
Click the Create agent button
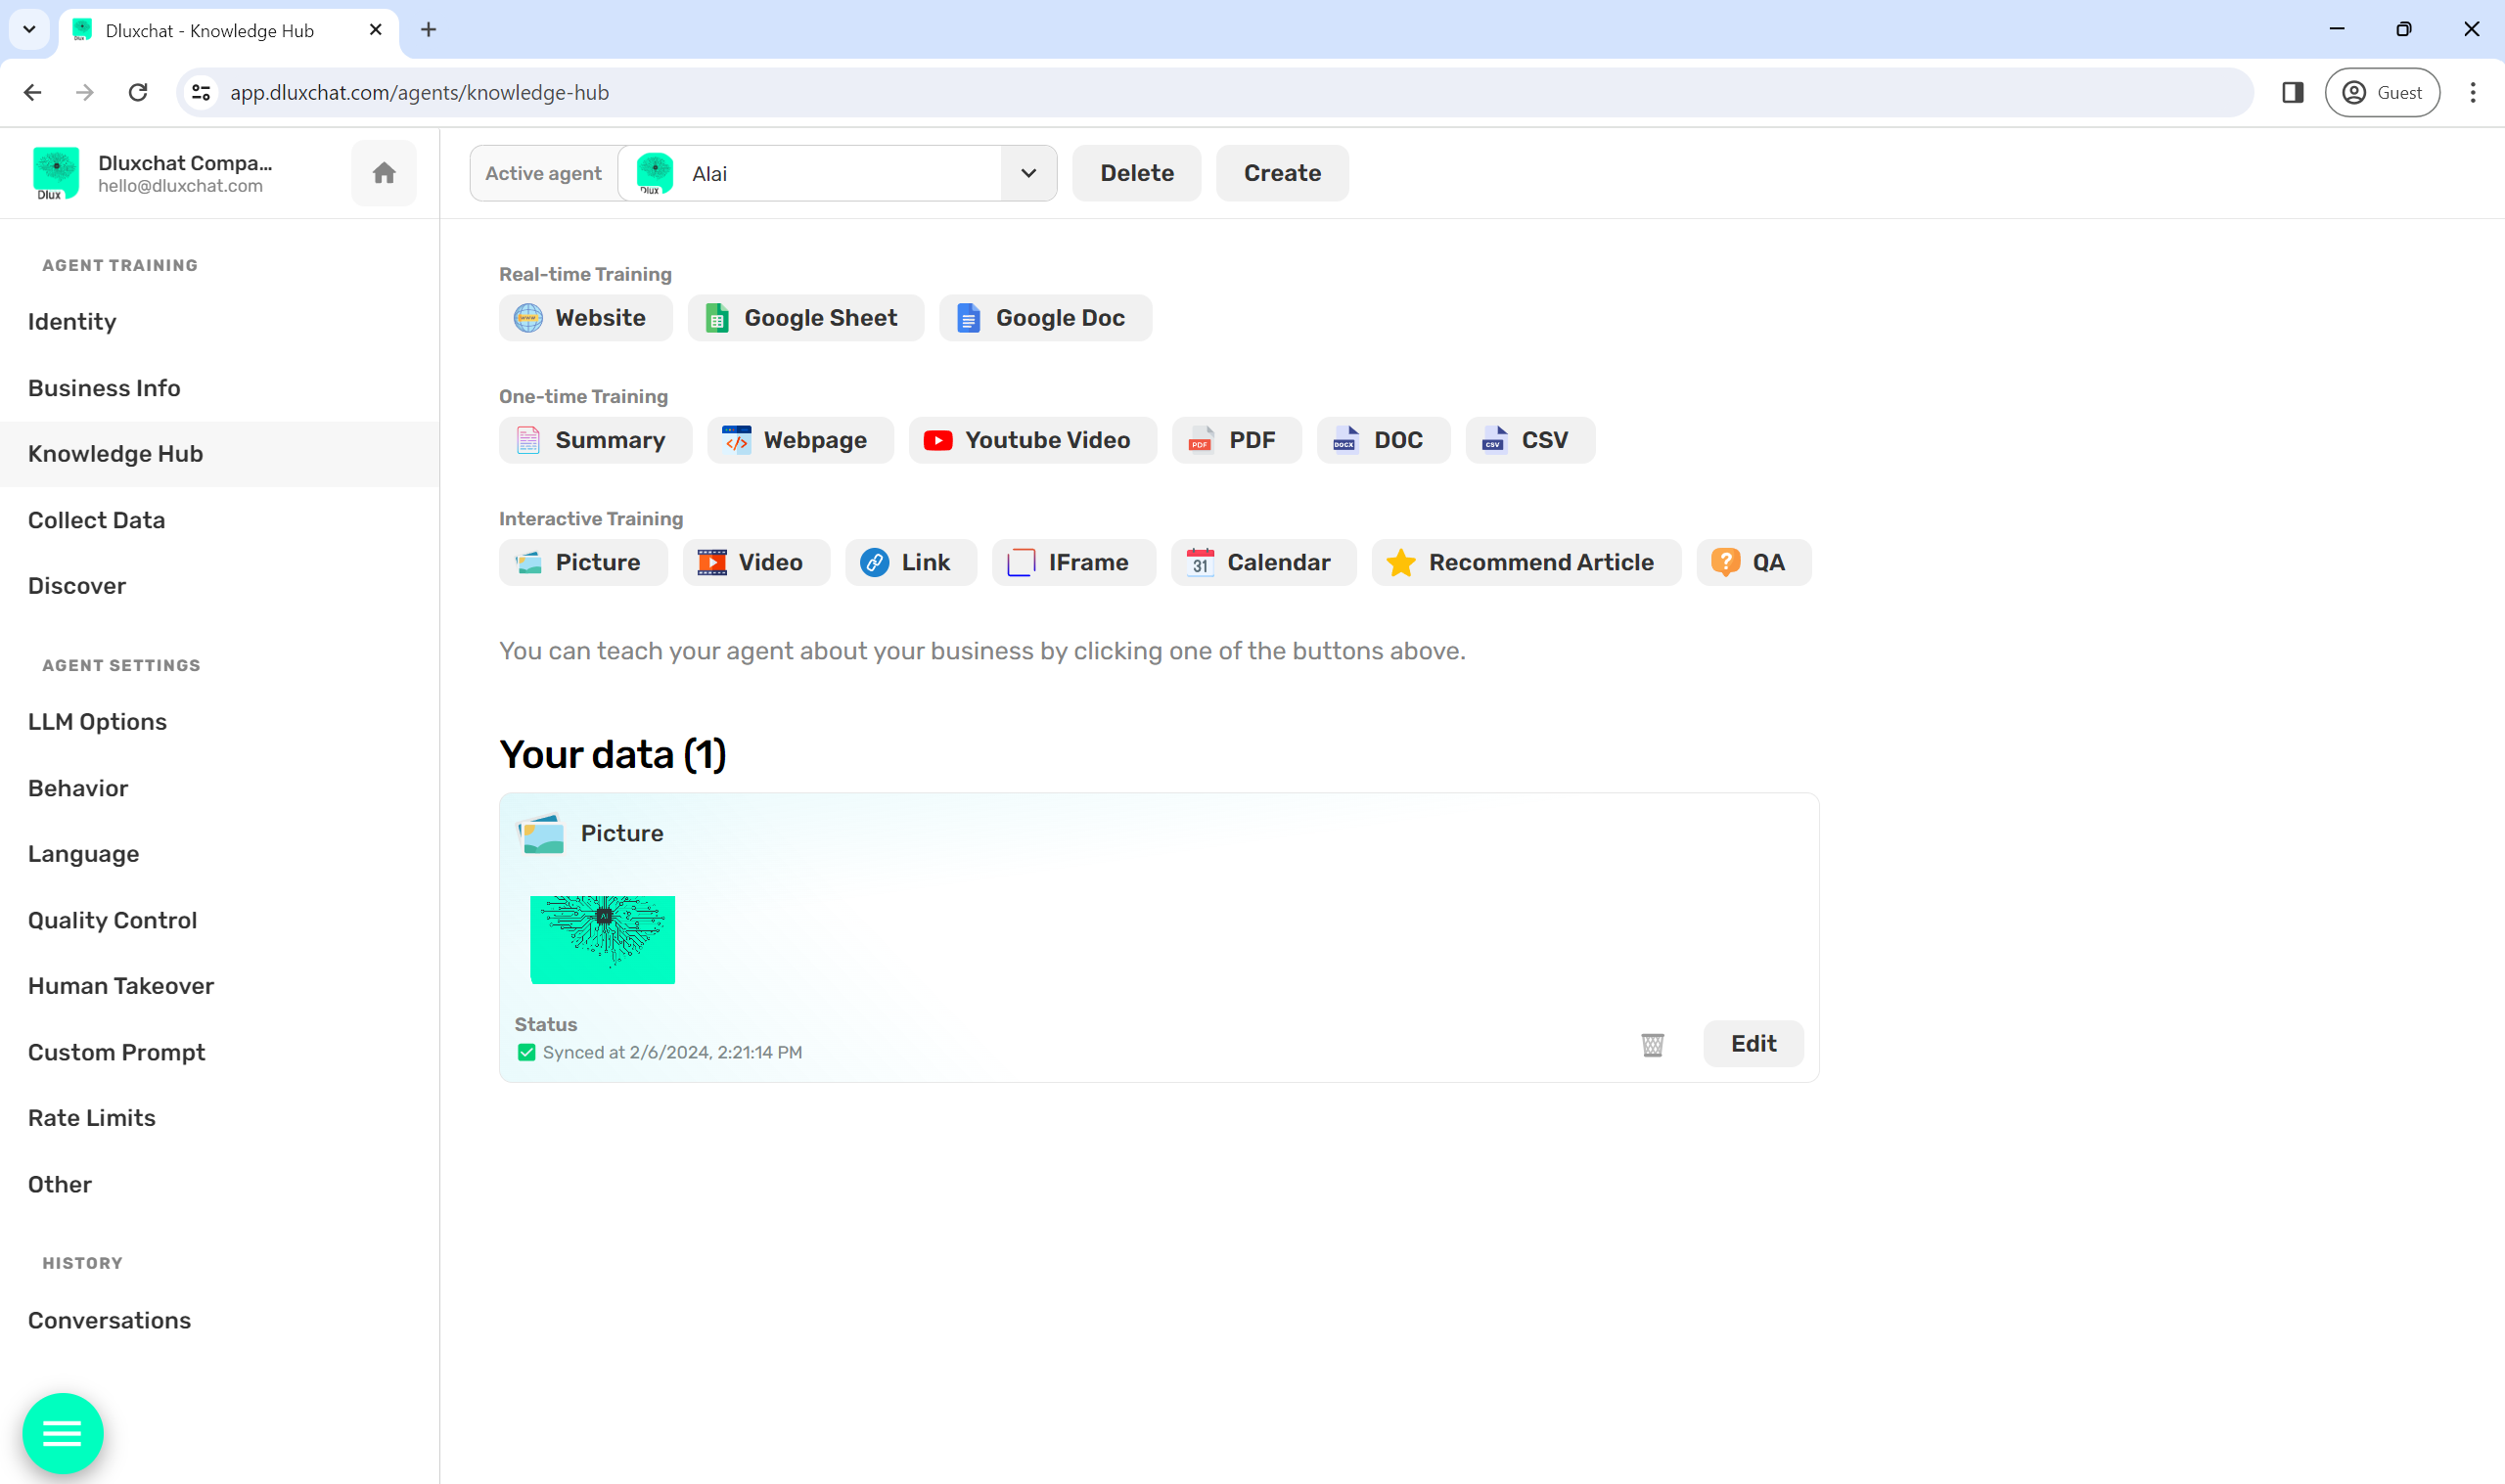point(1281,173)
